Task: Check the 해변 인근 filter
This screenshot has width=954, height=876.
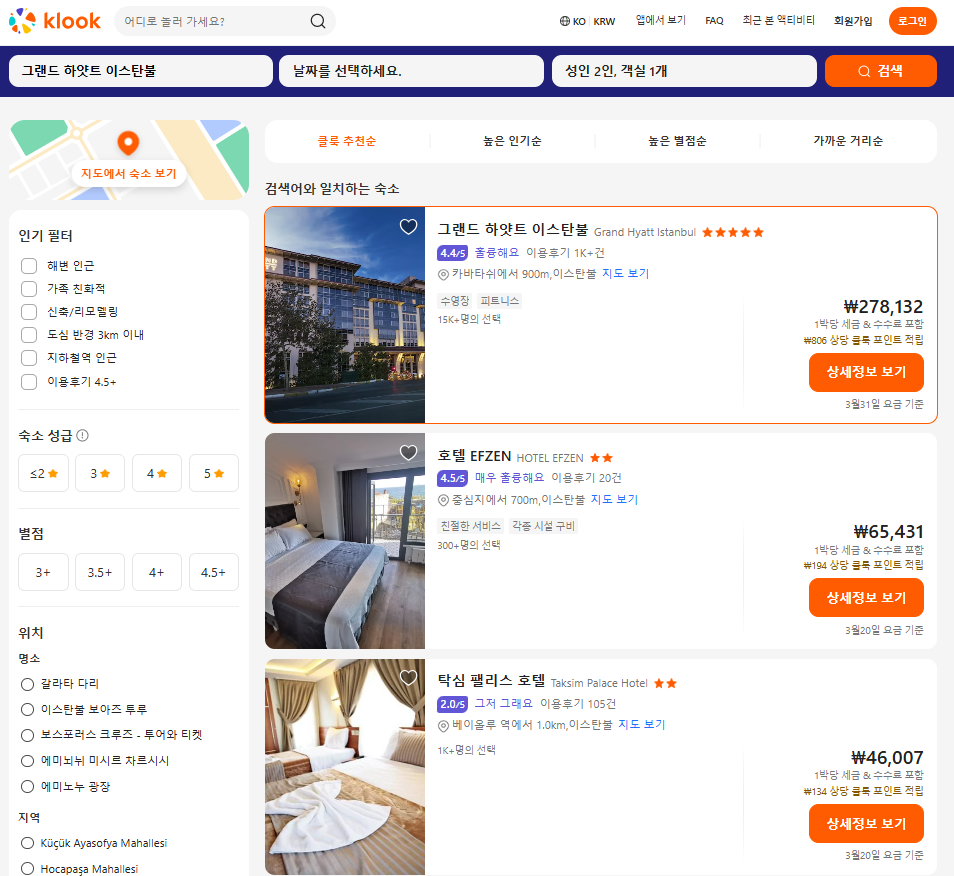Action: [x=29, y=266]
